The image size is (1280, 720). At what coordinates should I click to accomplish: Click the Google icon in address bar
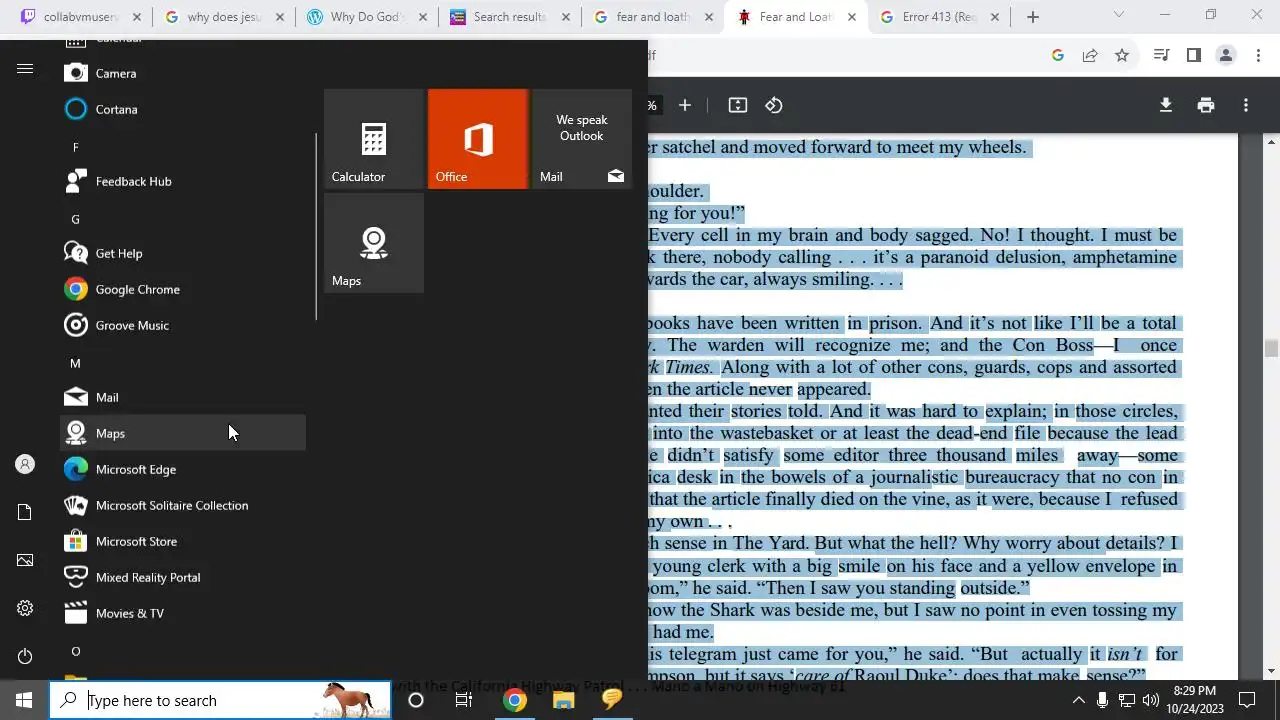1058,56
